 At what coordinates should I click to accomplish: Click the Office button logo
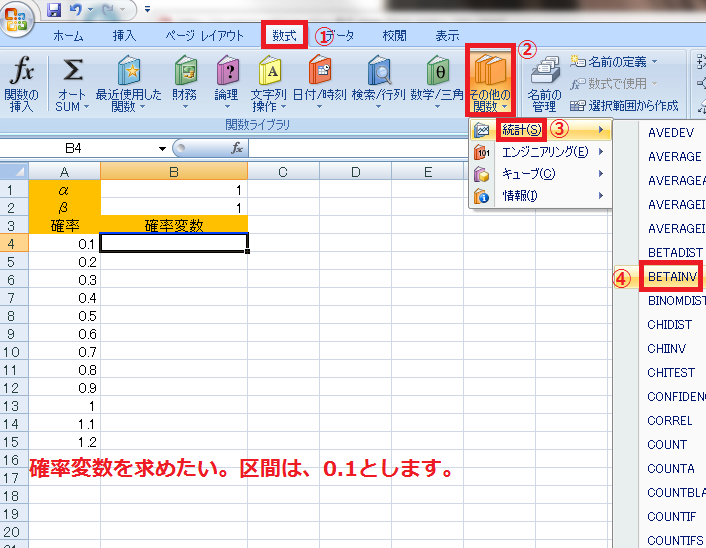pos(17,20)
